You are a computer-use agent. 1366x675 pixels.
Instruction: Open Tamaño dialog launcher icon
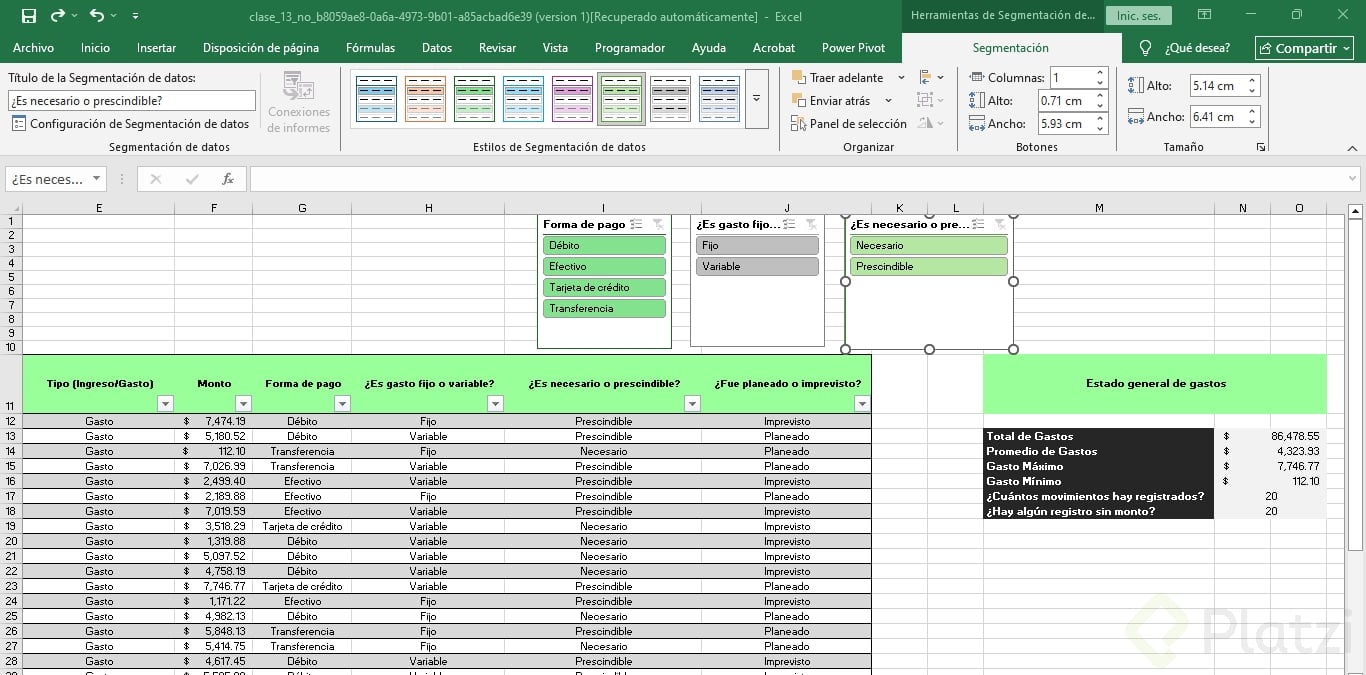point(1260,147)
